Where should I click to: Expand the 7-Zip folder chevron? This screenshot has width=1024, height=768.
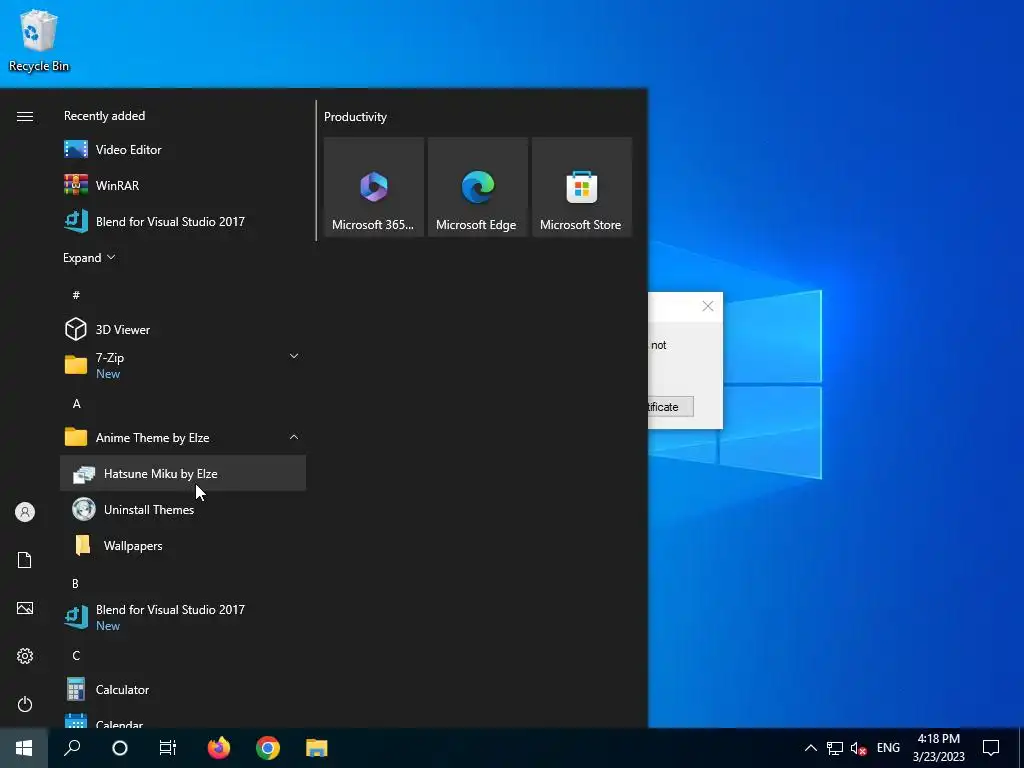click(x=294, y=356)
